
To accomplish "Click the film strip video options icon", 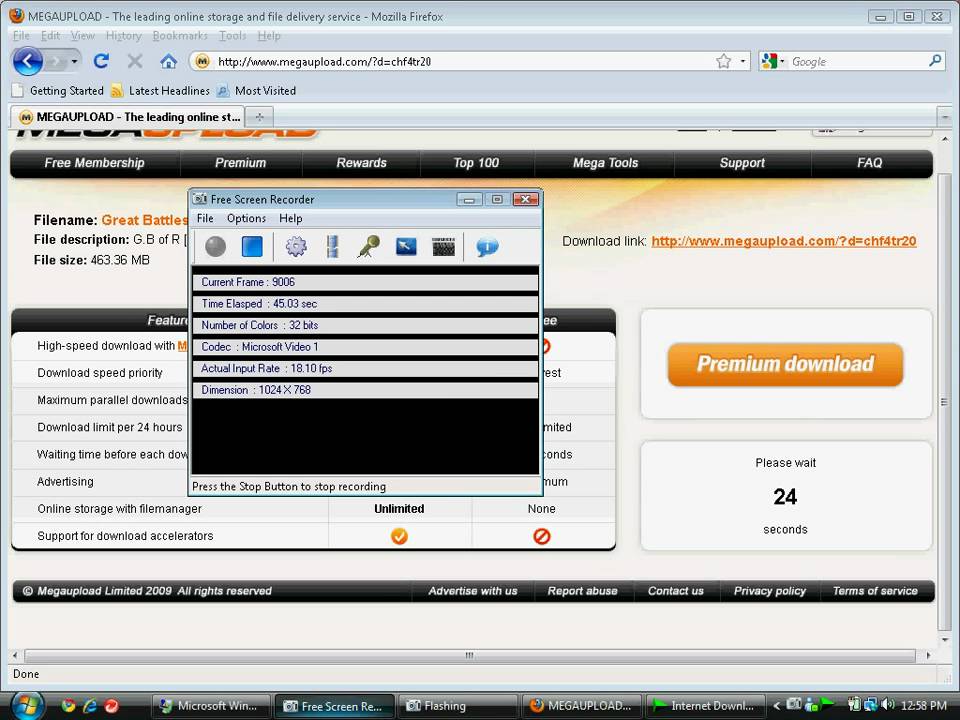I will (332, 247).
